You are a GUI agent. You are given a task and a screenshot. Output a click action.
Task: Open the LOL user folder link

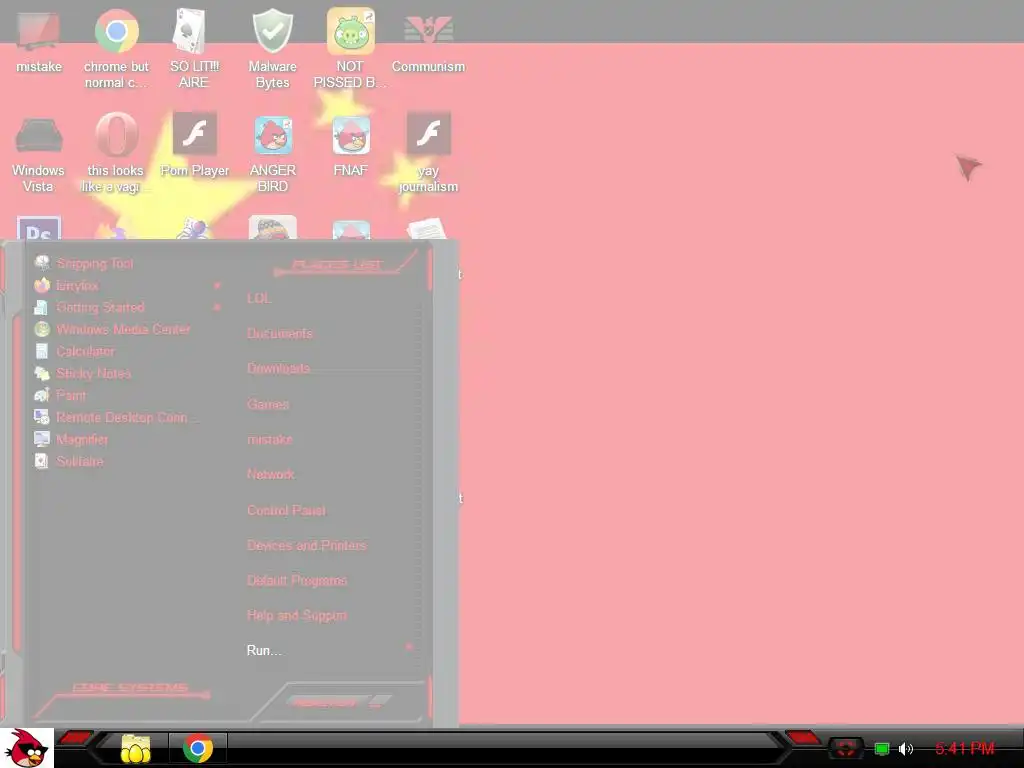(259, 298)
